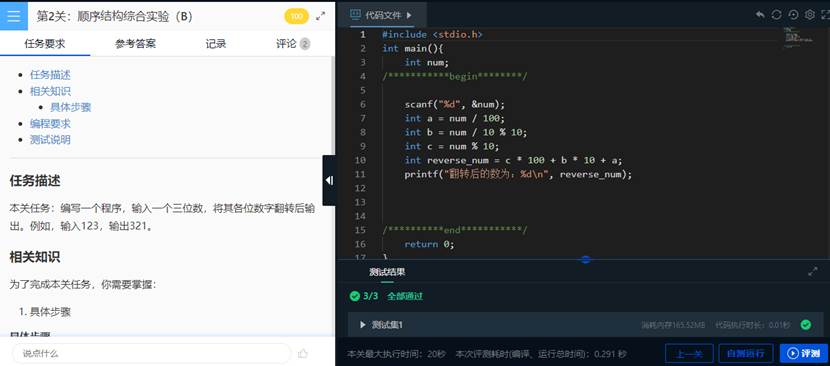830x366 pixels.
Task: Click the int reverse_num code line
Action: (x=513, y=160)
